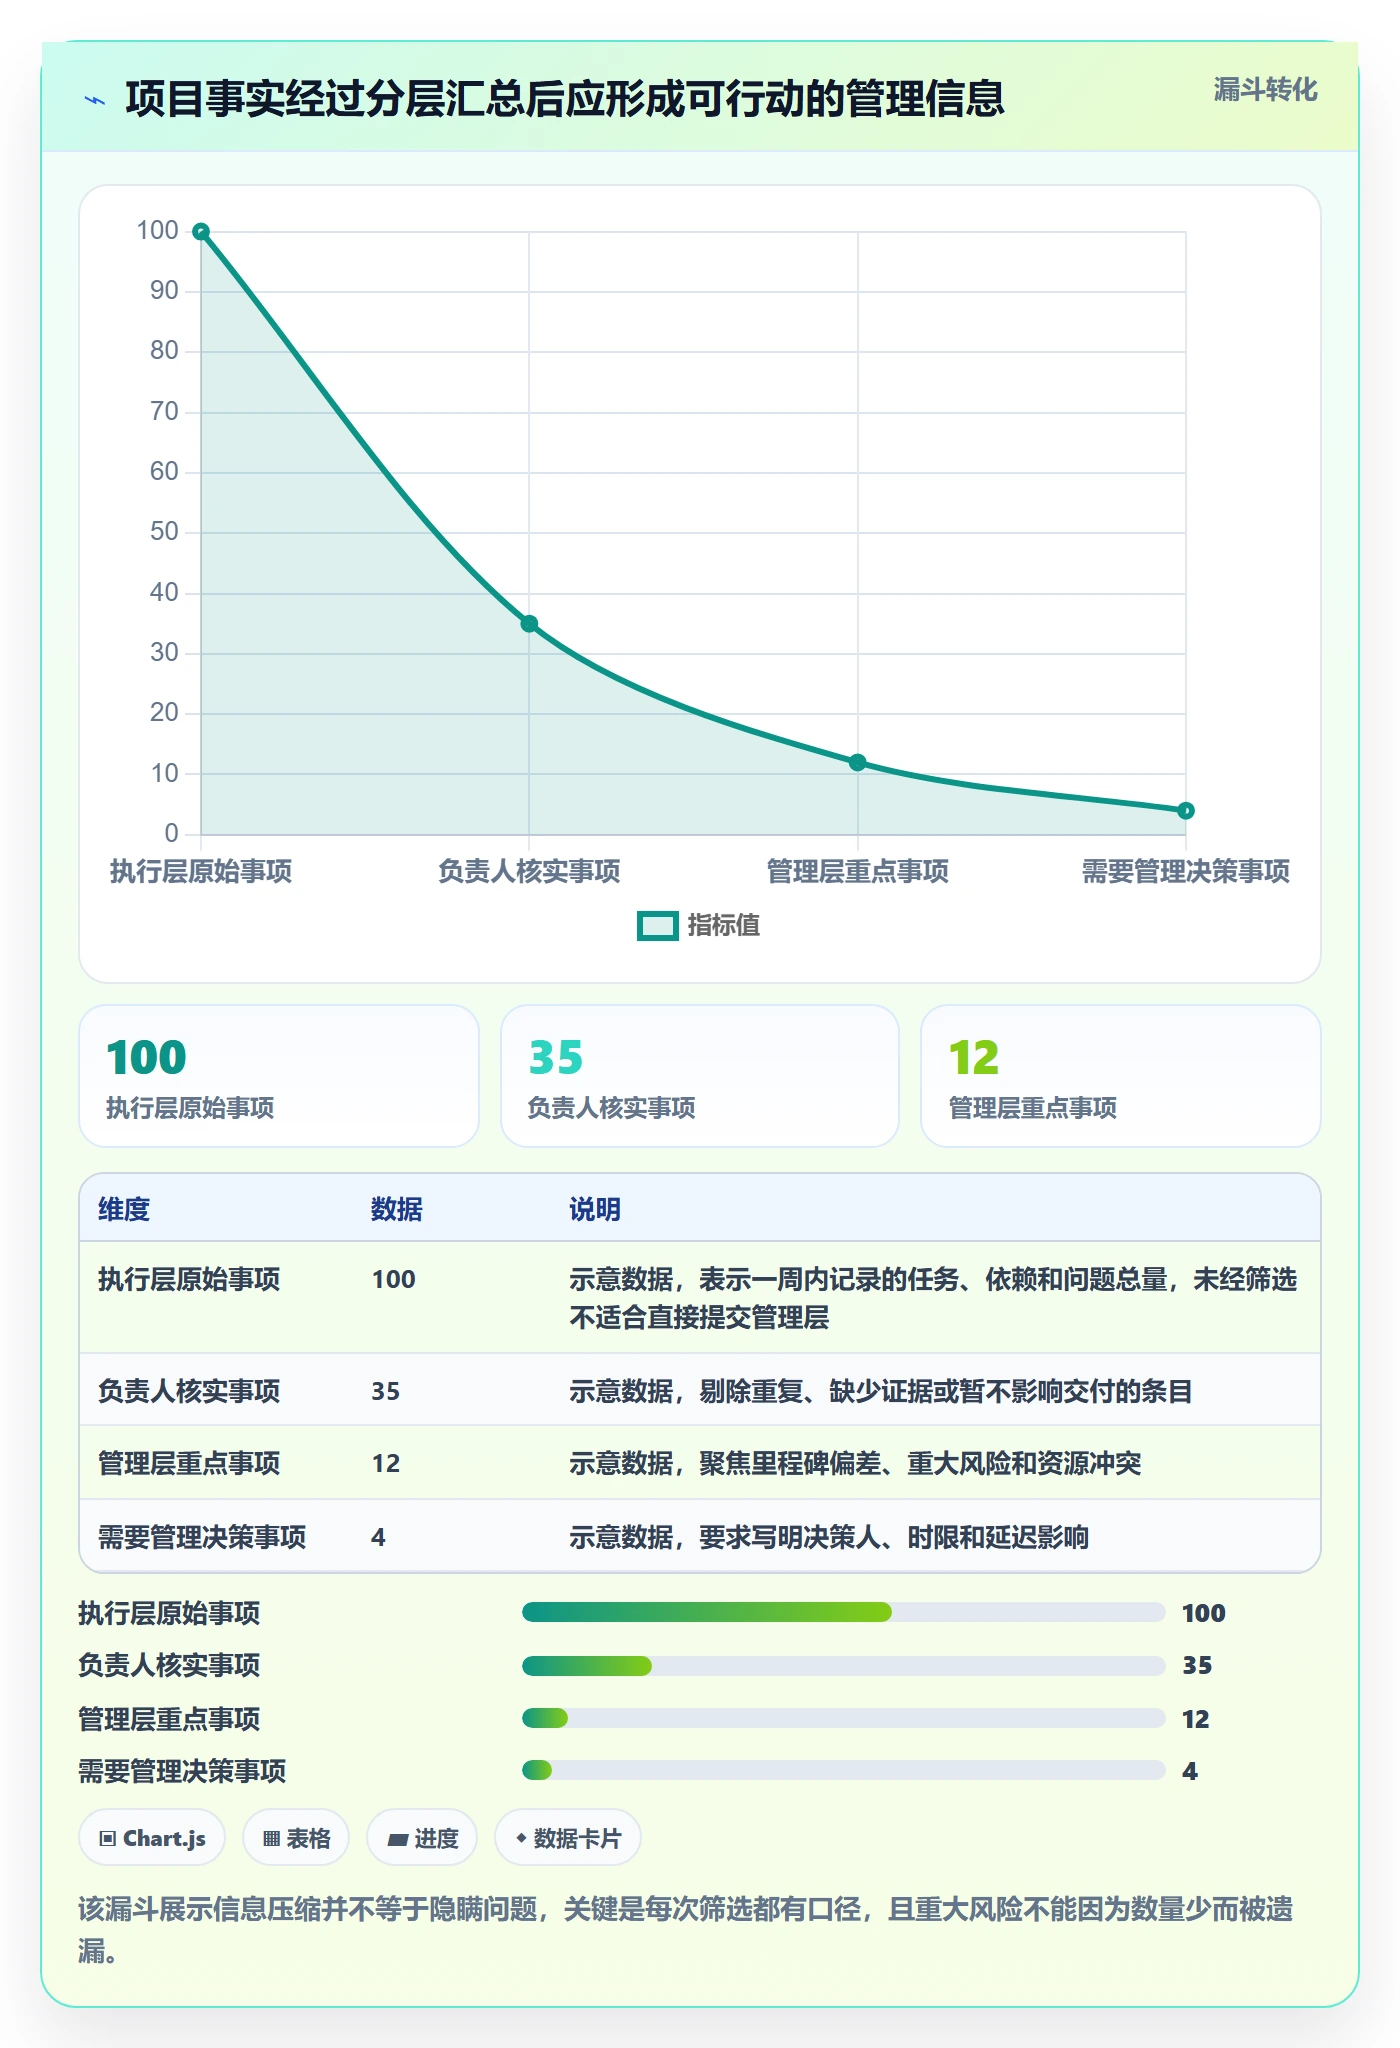1400x2048 pixels.
Task: Select the stat card showing 35
Action: pos(700,1076)
